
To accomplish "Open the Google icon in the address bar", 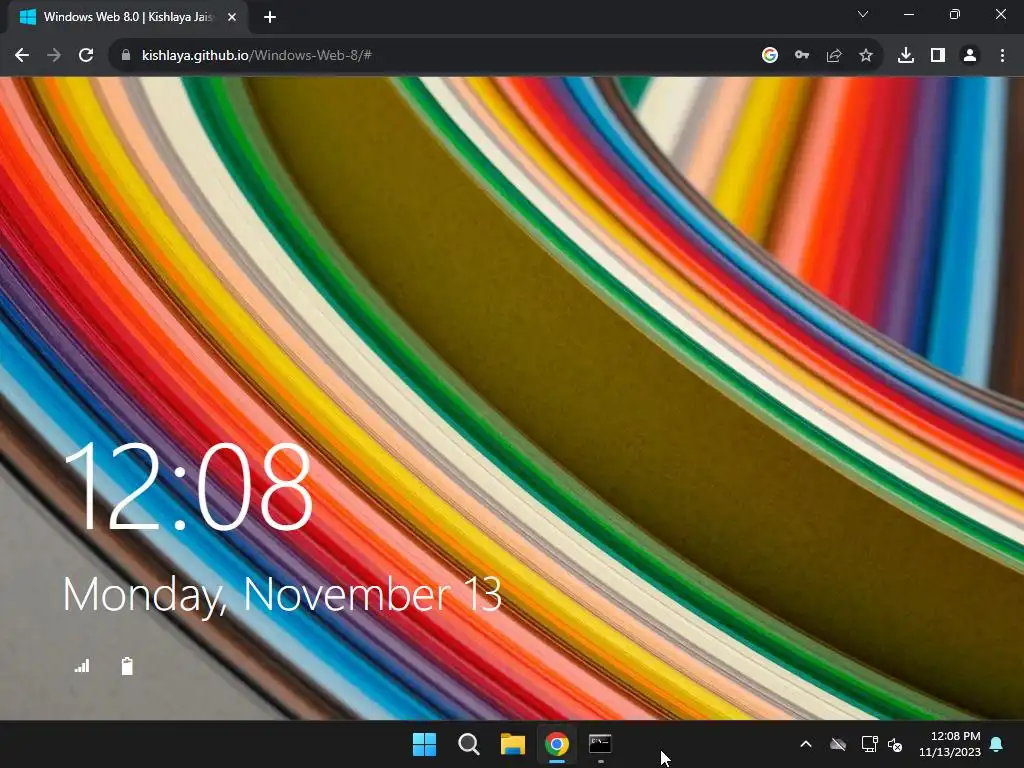I will tap(770, 56).
